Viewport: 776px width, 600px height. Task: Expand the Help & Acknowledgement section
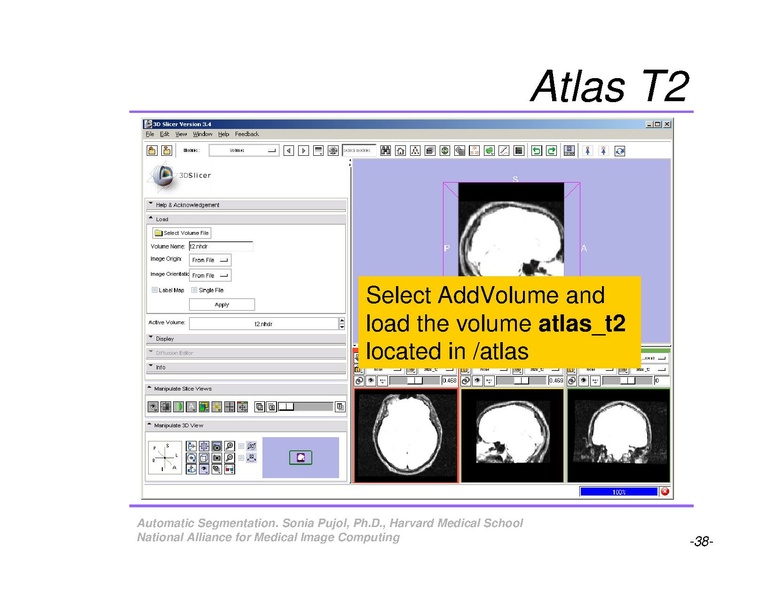[246, 205]
